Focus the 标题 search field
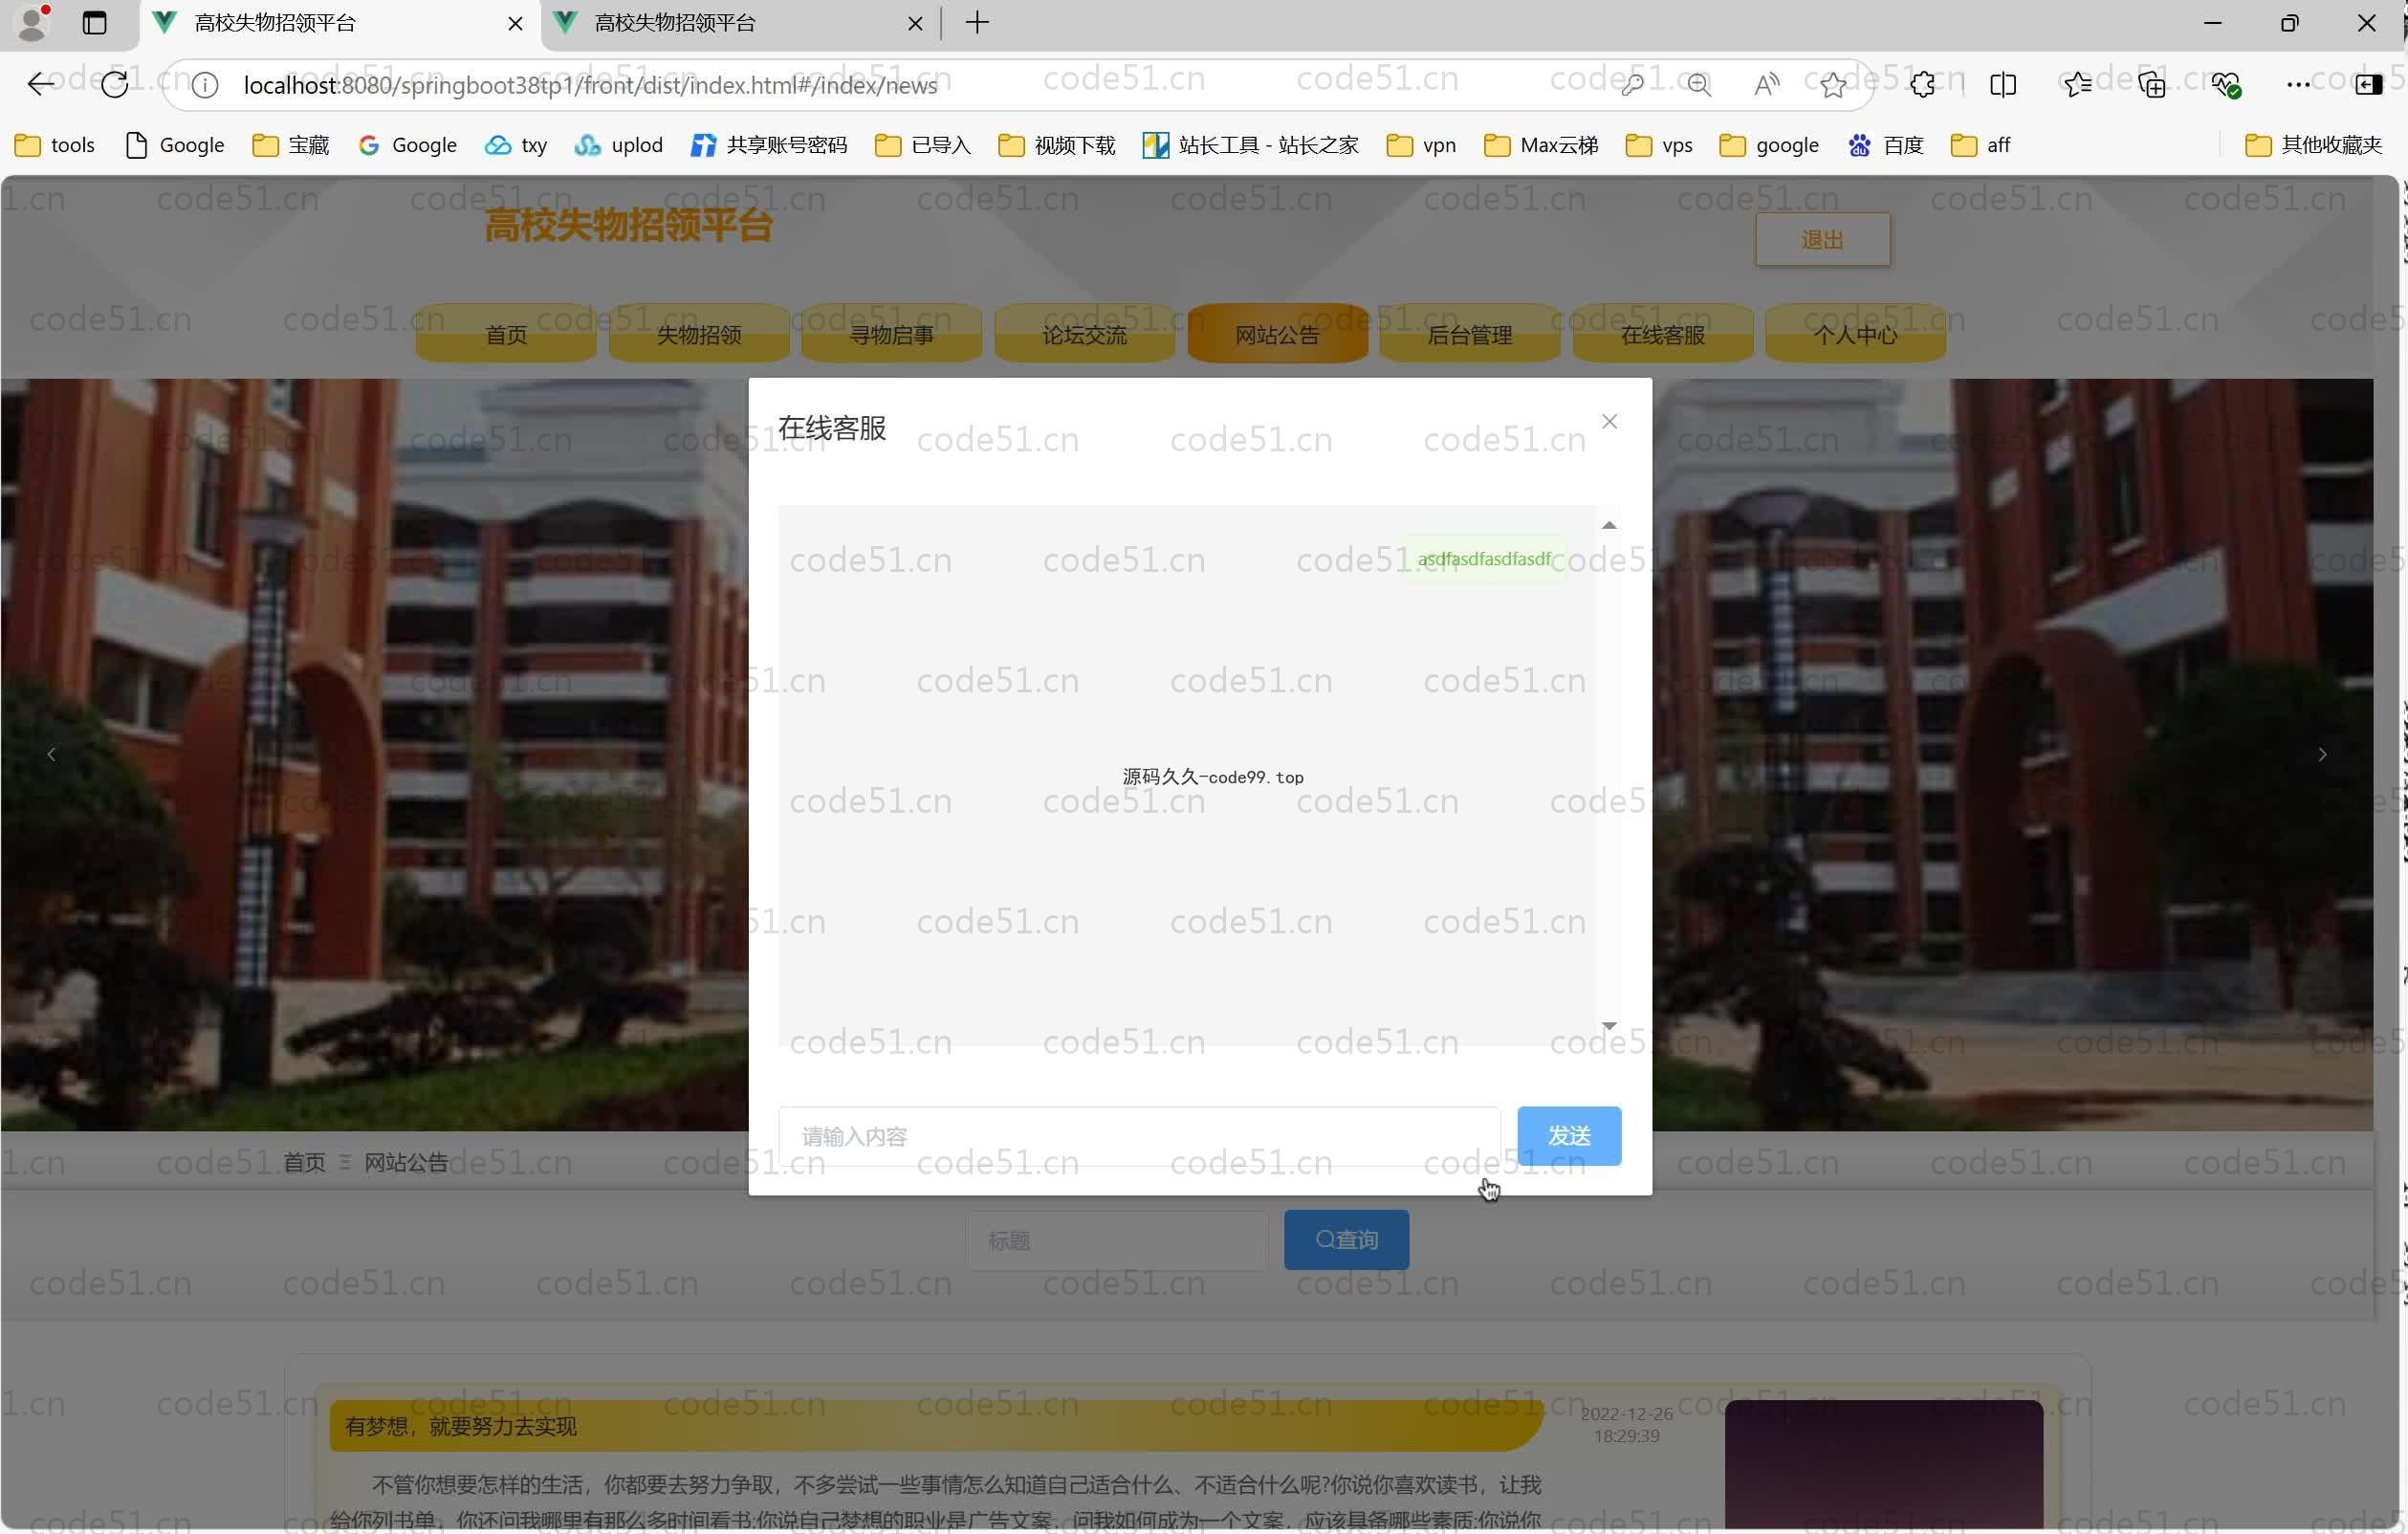This screenshot has height=1534, width=2408. (x=1117, y=1240)
